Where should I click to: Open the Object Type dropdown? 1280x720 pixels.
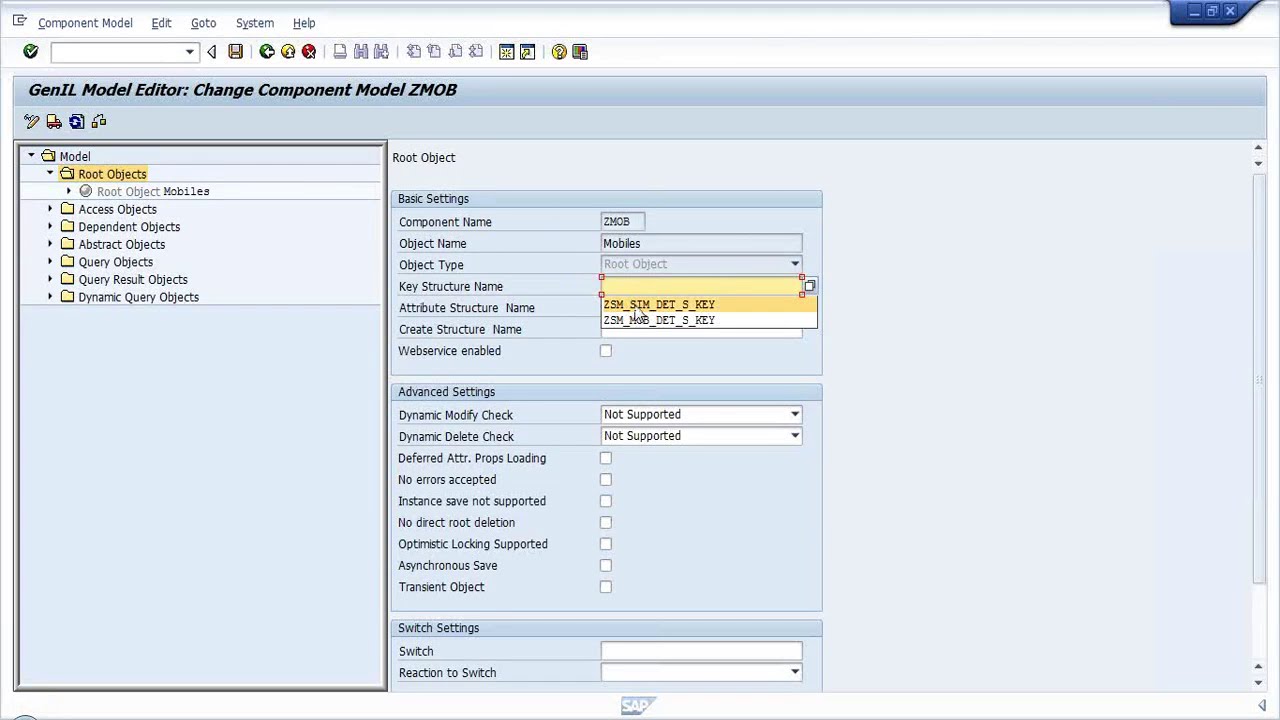(x=795, y=264)
